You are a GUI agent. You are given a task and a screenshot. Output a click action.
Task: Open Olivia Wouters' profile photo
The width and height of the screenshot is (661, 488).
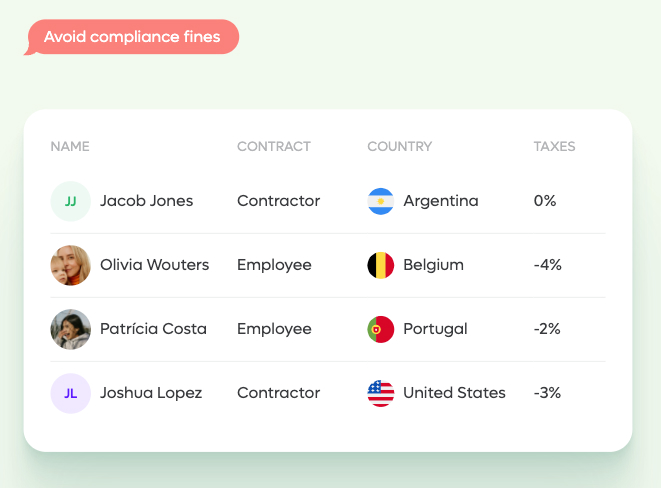71,265
